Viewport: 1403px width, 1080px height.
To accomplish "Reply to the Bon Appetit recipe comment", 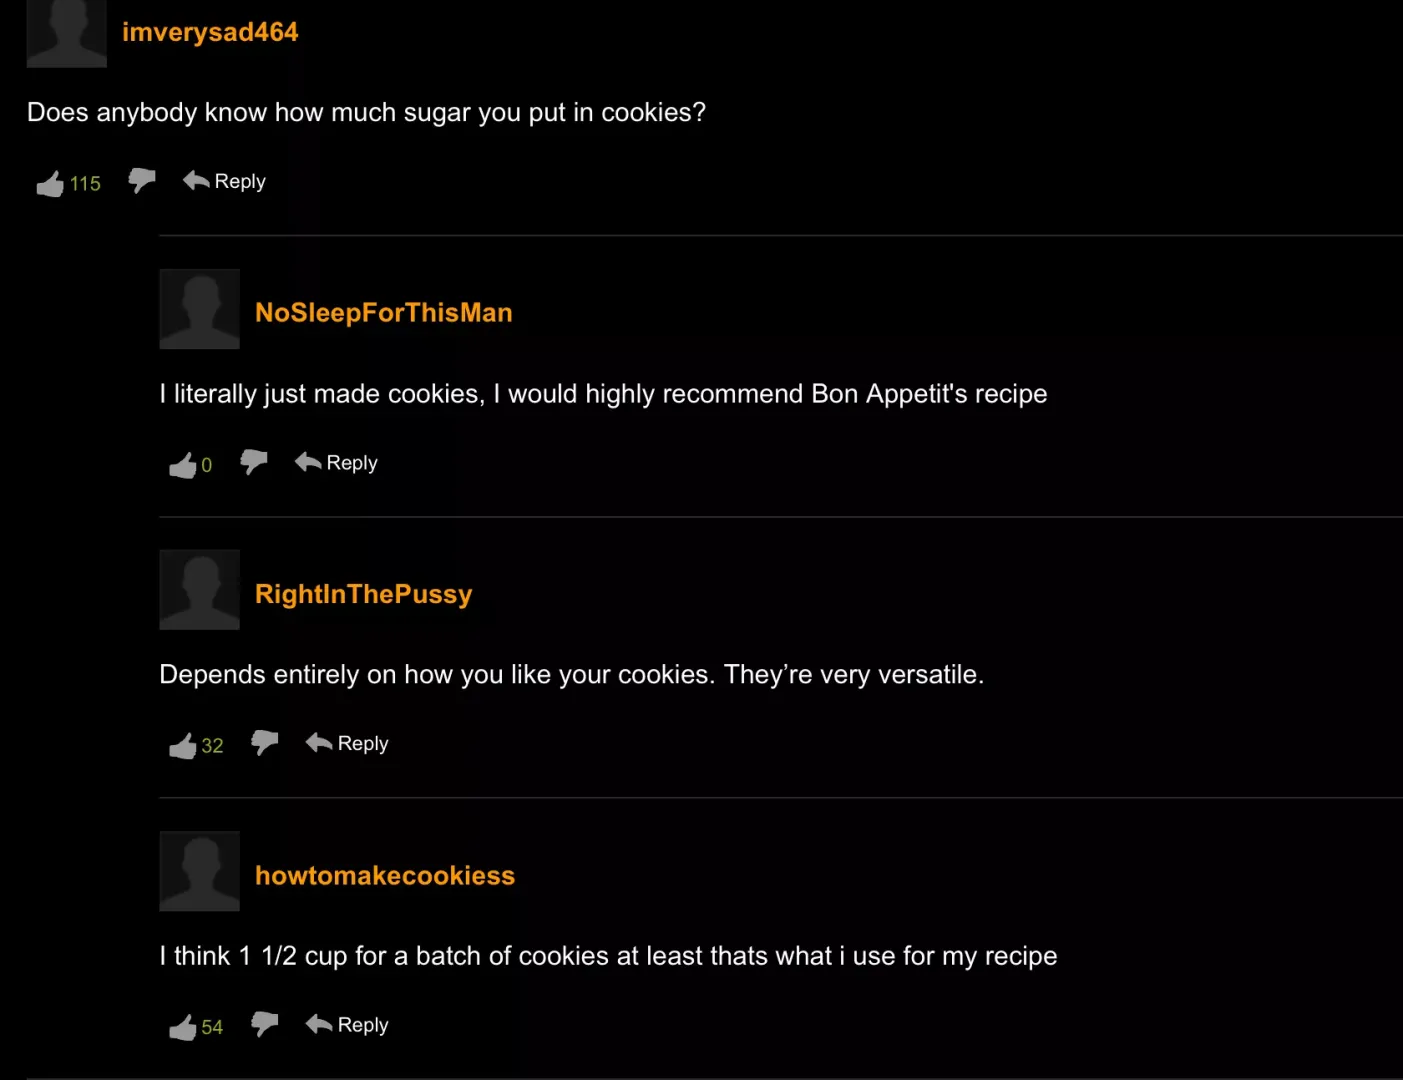I will coord(336,462).
